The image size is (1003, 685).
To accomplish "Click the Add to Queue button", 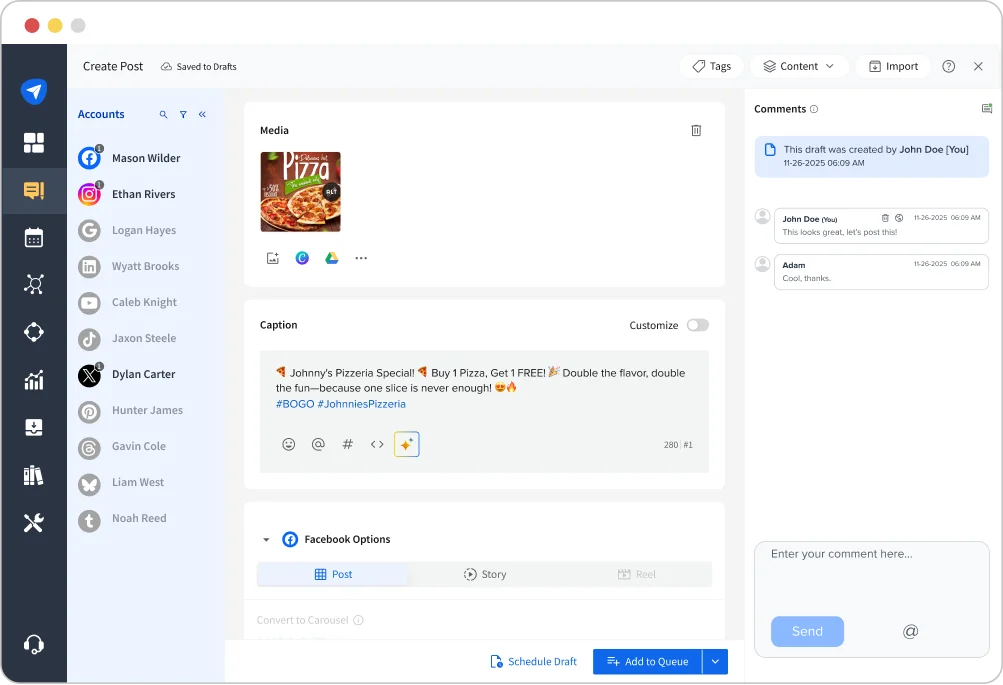I will click(x=647, y=662).
